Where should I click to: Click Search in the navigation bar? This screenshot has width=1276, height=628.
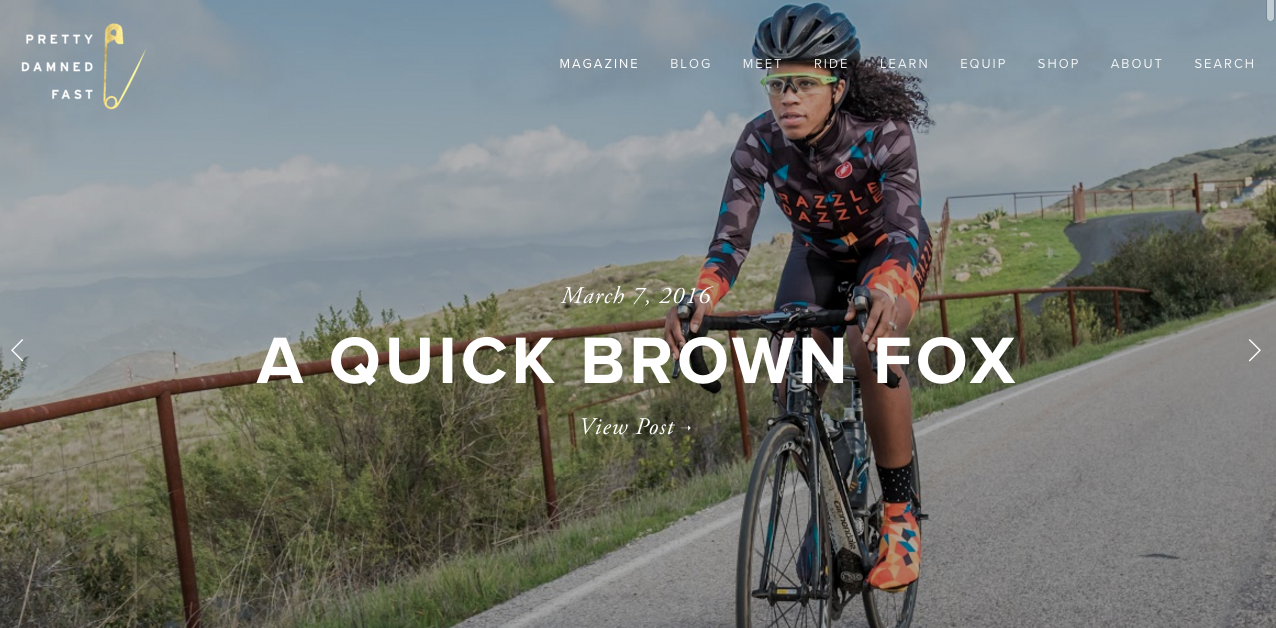tap(1225, 64)
